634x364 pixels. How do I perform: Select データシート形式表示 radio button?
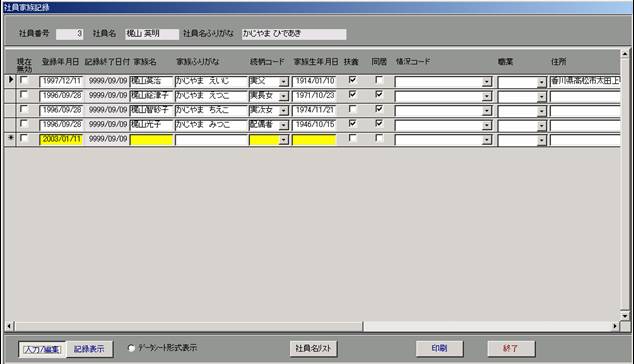(x=131, y=348)
